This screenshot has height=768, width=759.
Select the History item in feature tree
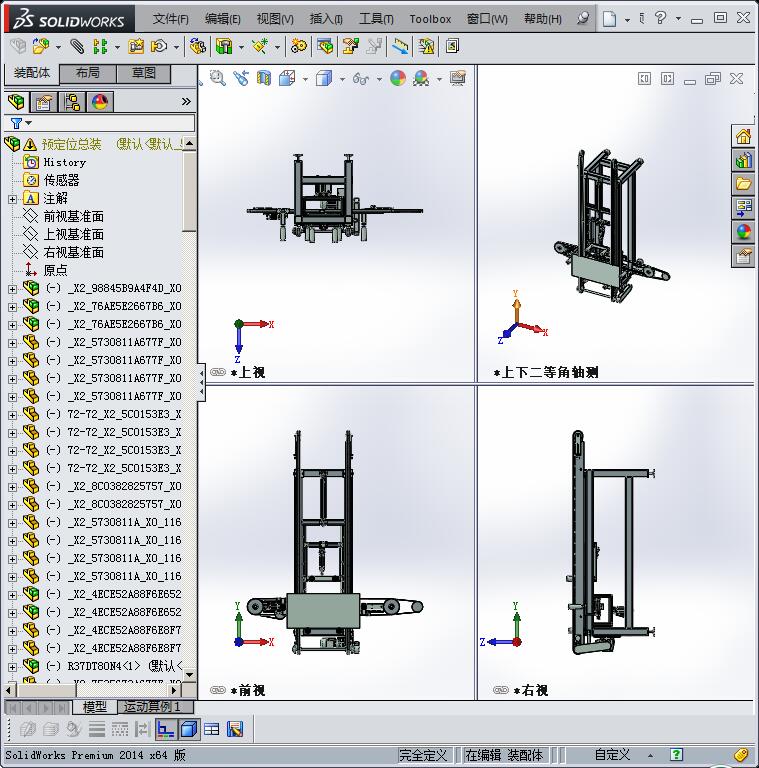click(65, 162)
